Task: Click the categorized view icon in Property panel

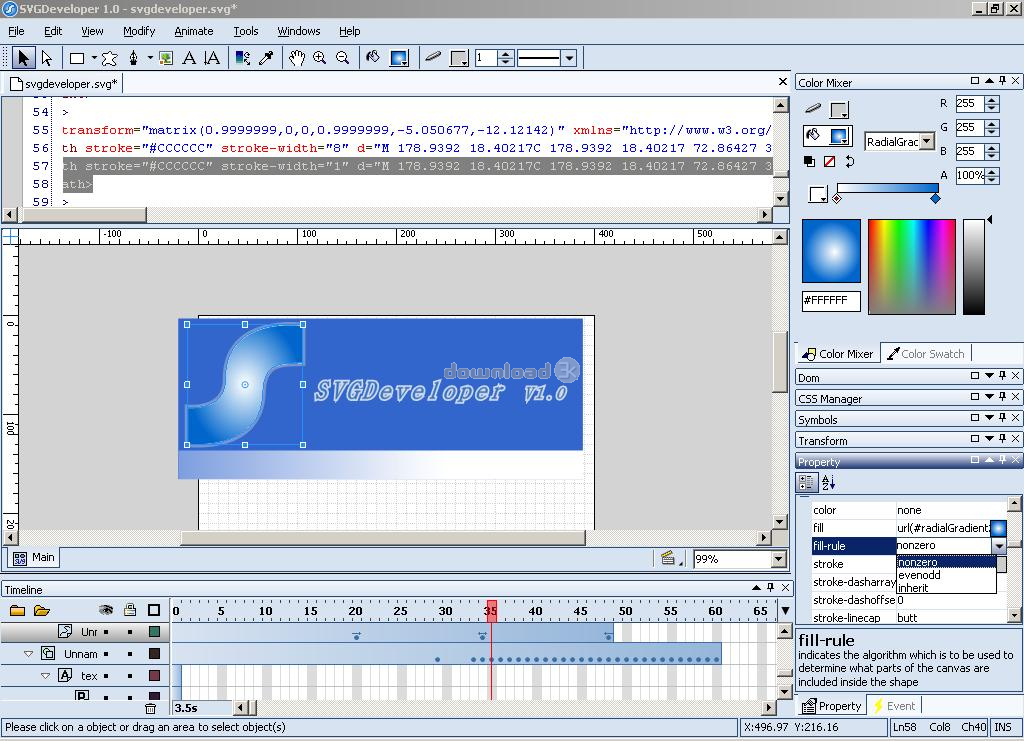Action: tap(807, 482)
